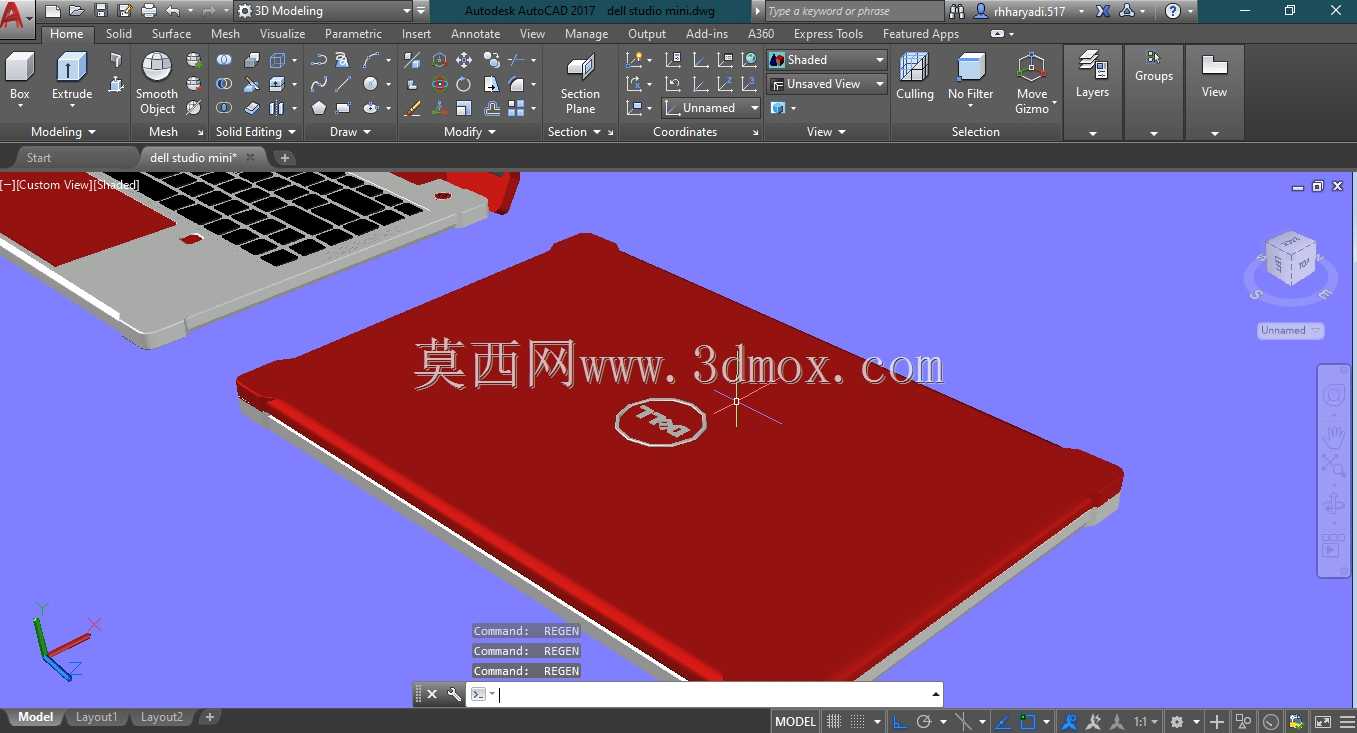This screenshot has width=1357, height=733.
Task: Open the annotation scale 1:1 dropdown
Action: [x=1146, y=721]
